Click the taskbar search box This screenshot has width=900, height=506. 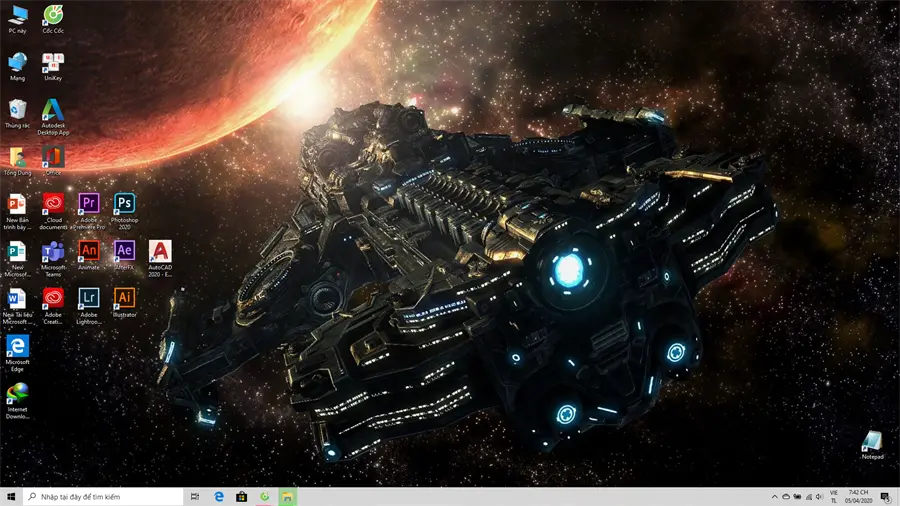pos(103,497)
